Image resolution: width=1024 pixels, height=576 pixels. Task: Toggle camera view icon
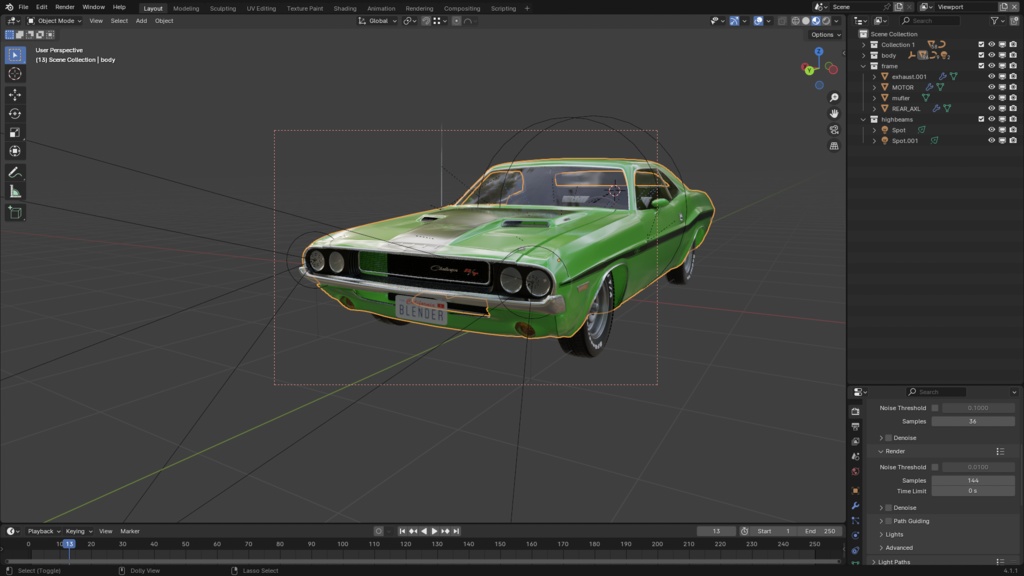click(834, 130)
